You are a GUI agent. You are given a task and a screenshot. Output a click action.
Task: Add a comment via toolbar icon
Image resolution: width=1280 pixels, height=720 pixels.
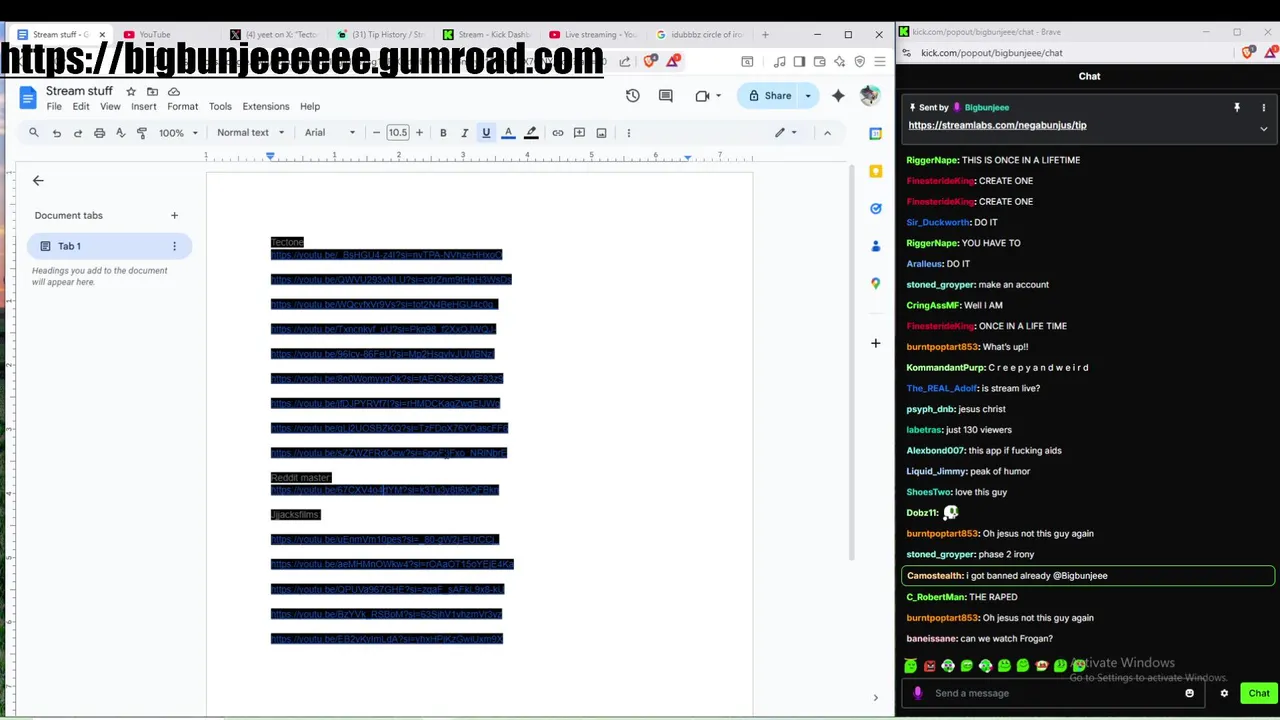click(579, 133)
